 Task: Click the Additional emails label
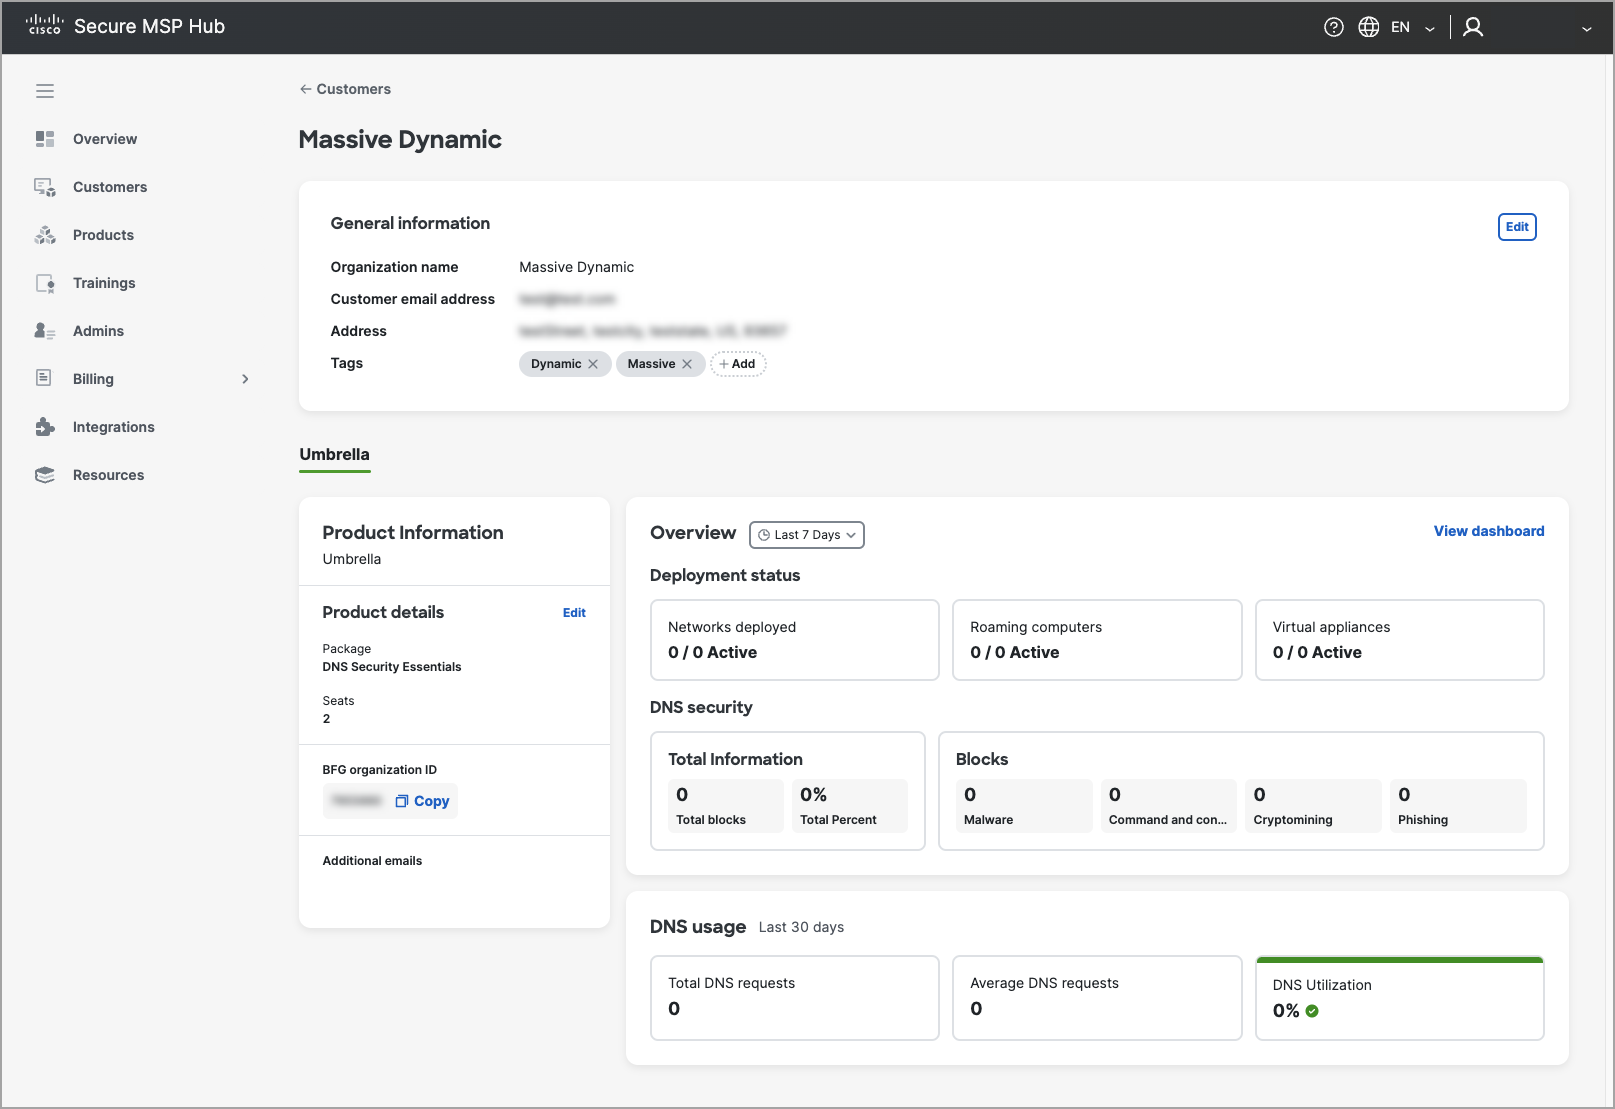372,861
